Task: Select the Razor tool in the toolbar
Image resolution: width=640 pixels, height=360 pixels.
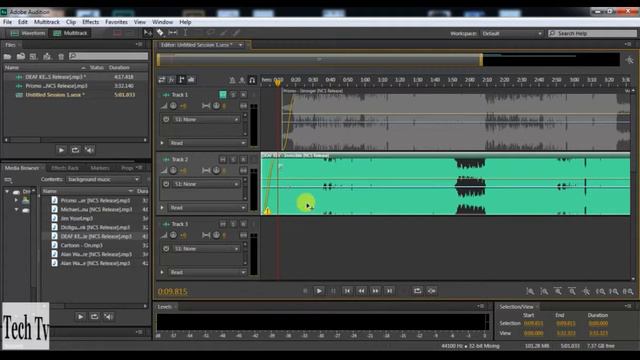Action: (x=160, y=33)
